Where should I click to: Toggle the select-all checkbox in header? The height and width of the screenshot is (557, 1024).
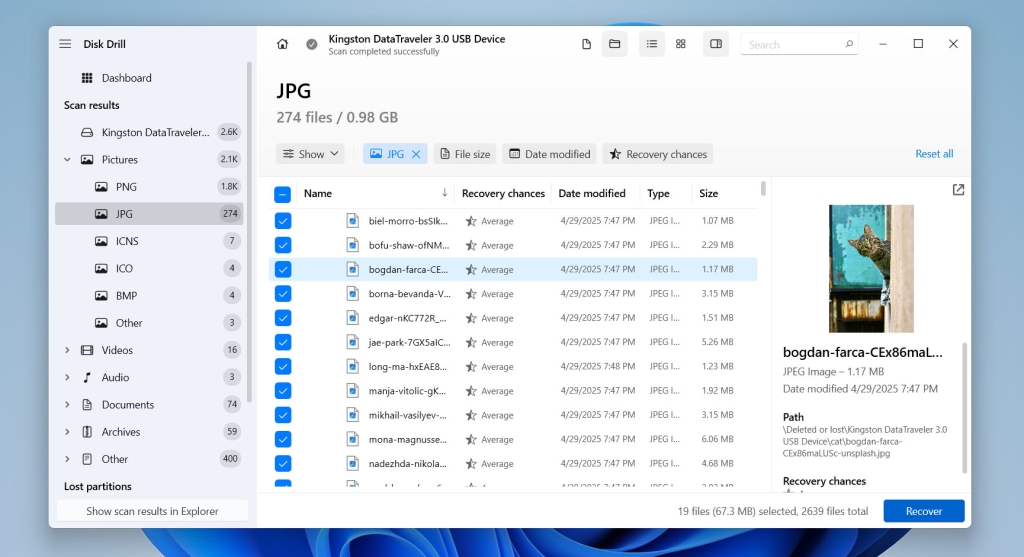coord(282,194)
